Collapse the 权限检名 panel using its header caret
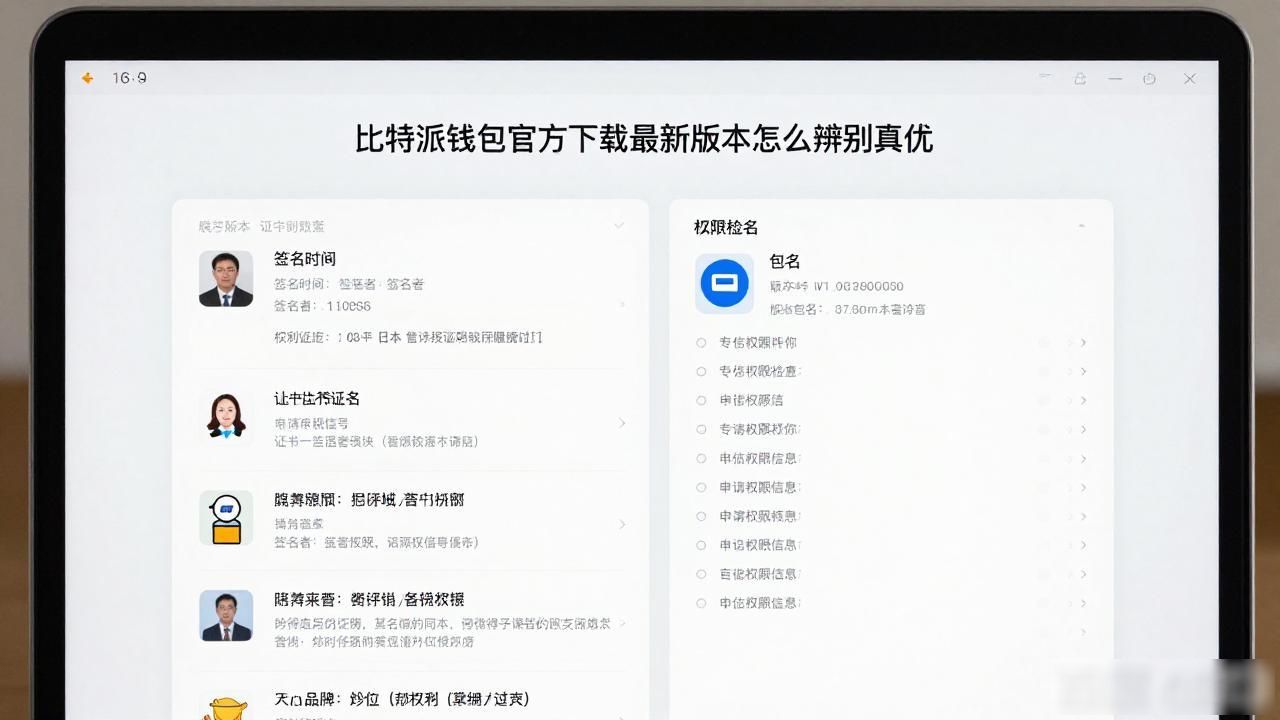1280x720 pixels. [1081, 227]
